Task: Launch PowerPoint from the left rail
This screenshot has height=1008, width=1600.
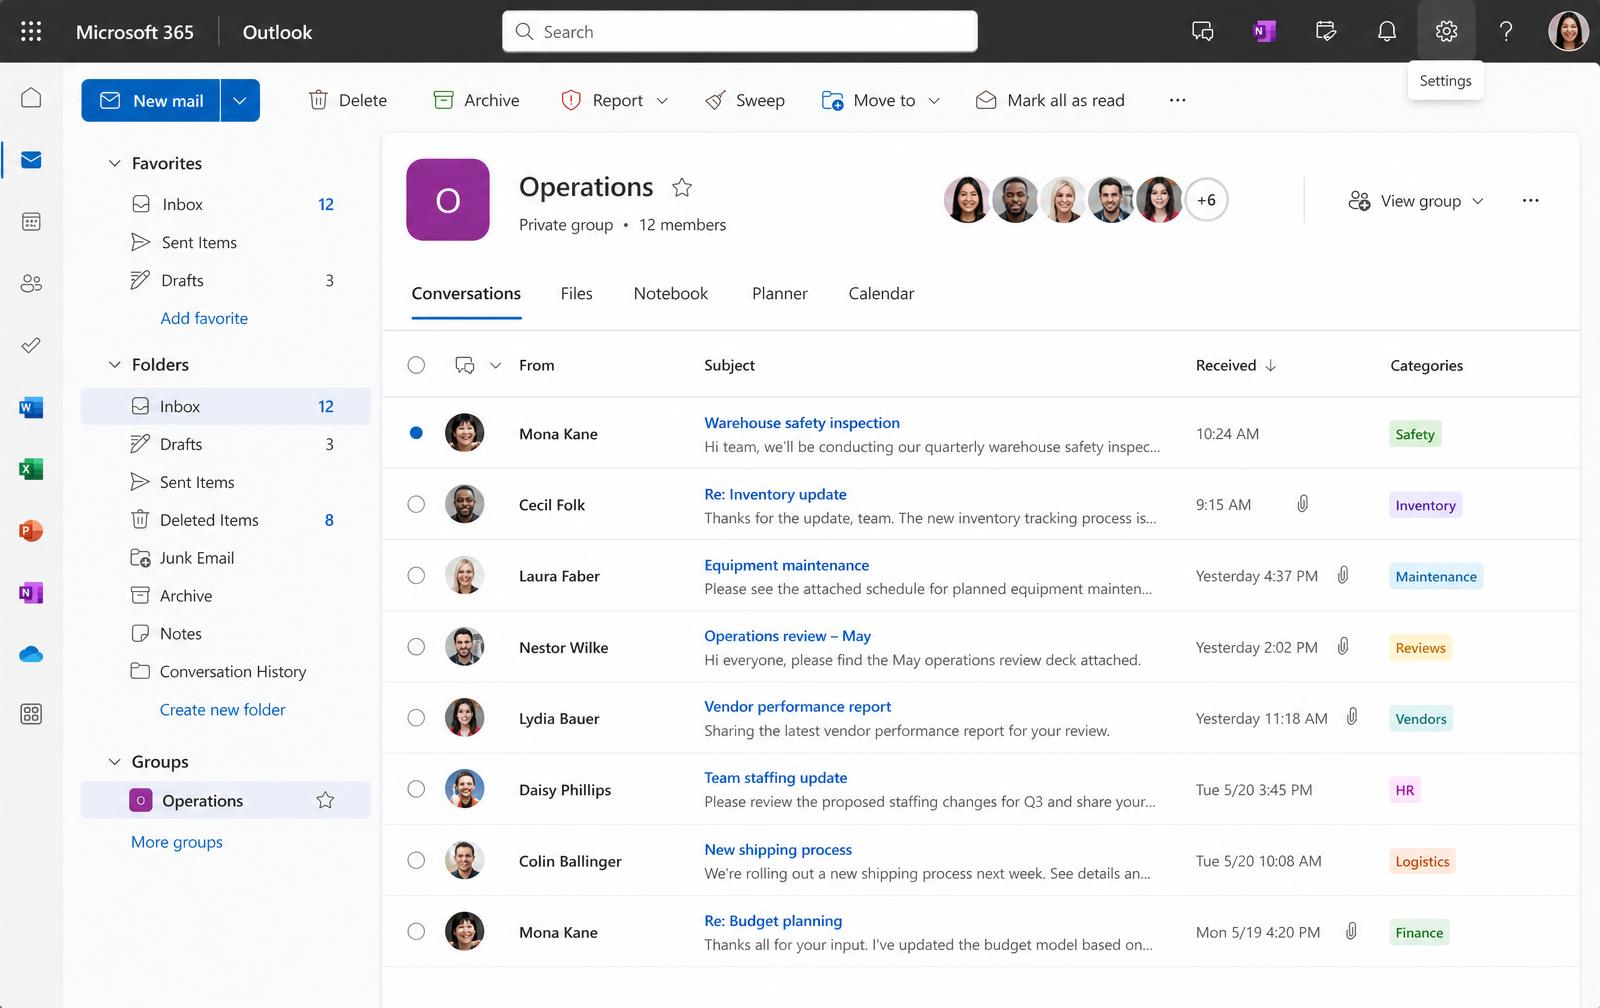Action: coord(31,531)
